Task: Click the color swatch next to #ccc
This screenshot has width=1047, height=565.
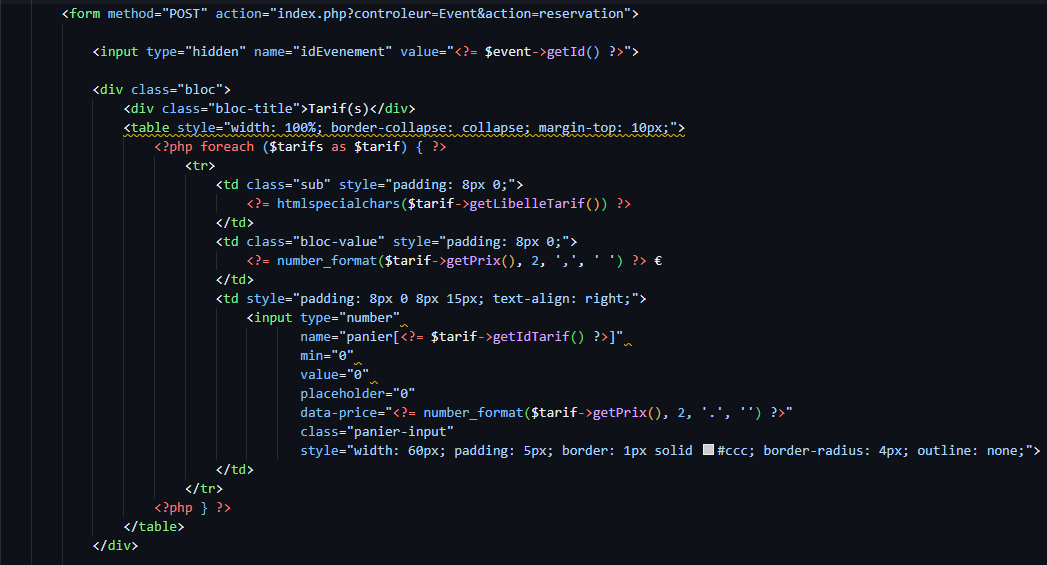Action: pos(708,450)
